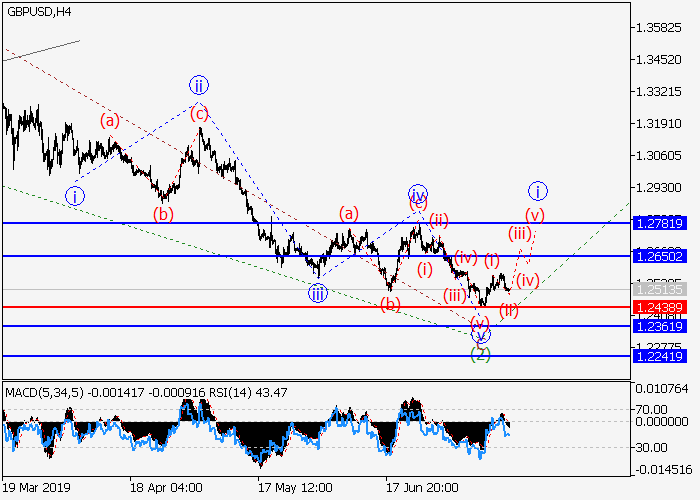Click the 19 Mar 2019 date label
Screen dimensions: 700x500
[x=35, y=489]
